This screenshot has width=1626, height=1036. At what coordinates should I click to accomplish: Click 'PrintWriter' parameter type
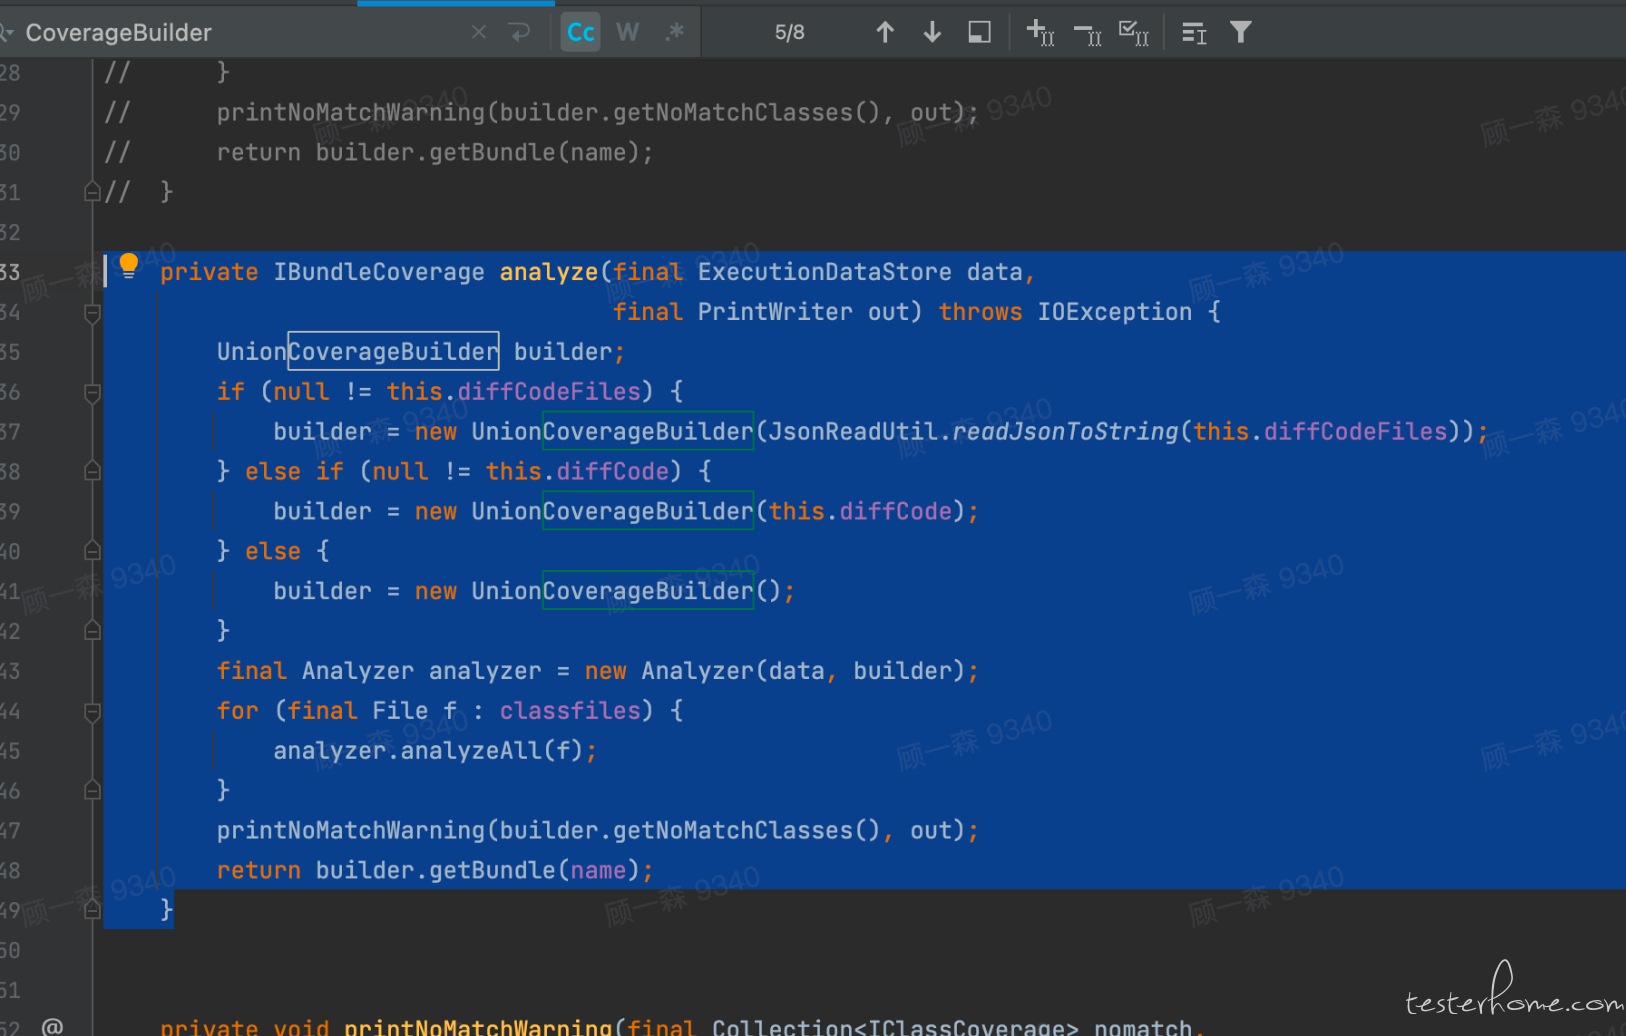775,312
